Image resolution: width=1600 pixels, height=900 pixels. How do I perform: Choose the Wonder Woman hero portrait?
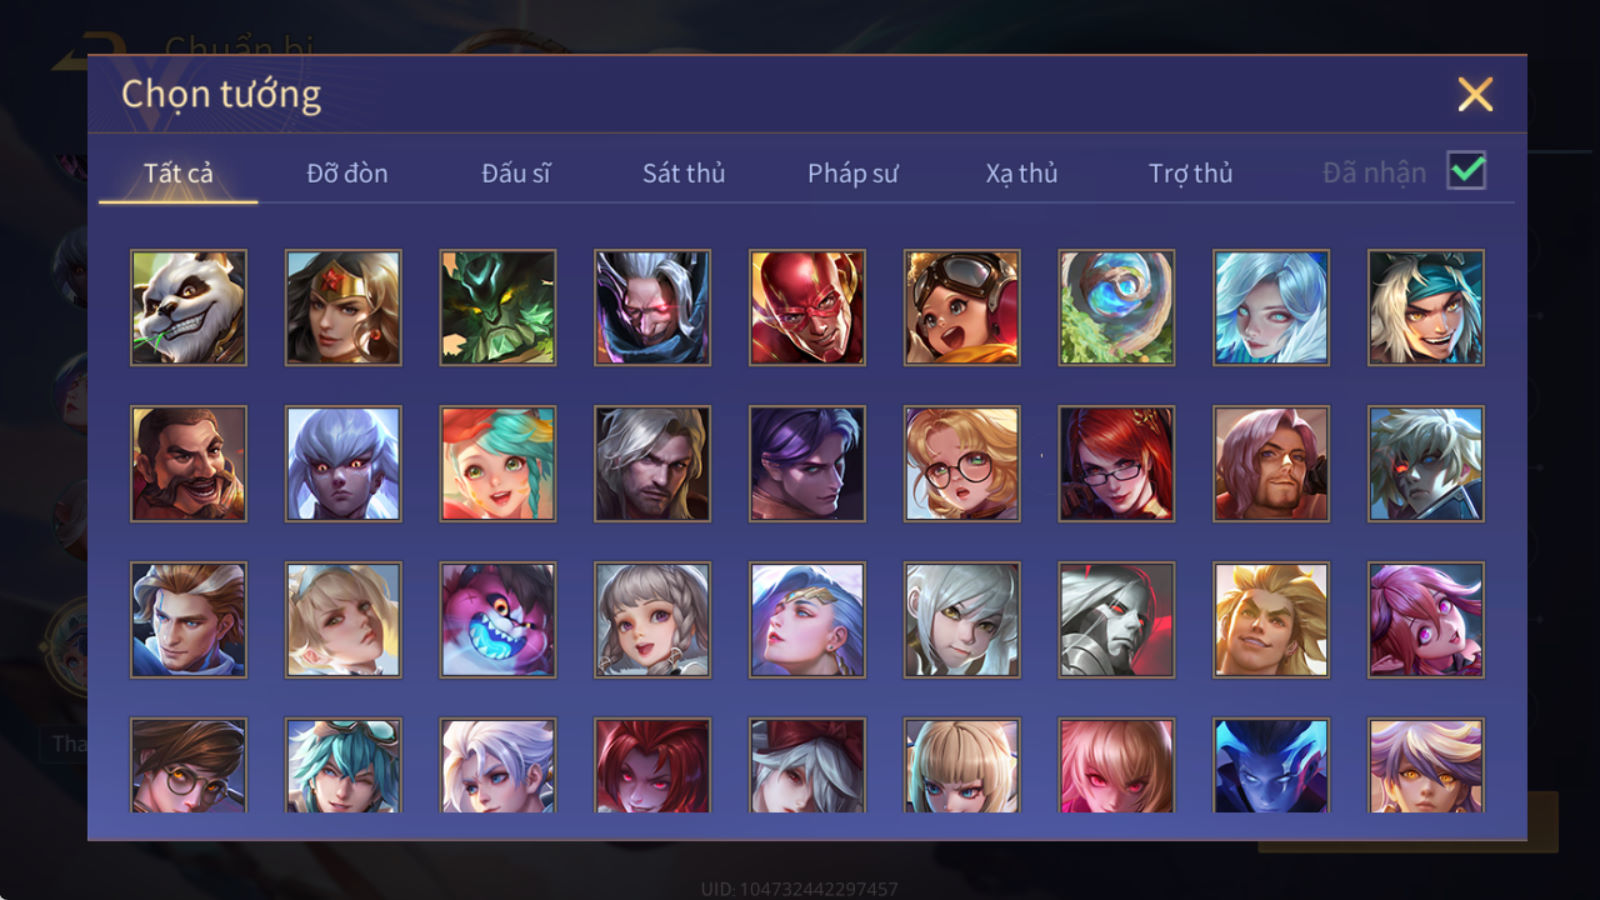point(343,307)
